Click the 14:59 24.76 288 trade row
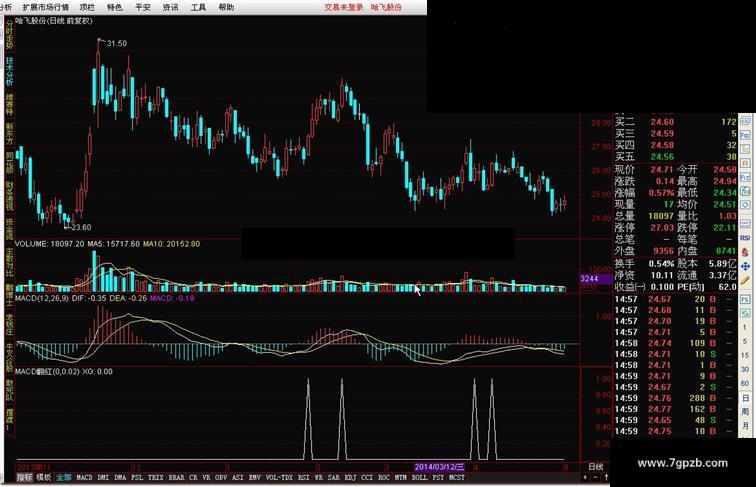This screenshot has height=487, width=756. tap(674, 398)
